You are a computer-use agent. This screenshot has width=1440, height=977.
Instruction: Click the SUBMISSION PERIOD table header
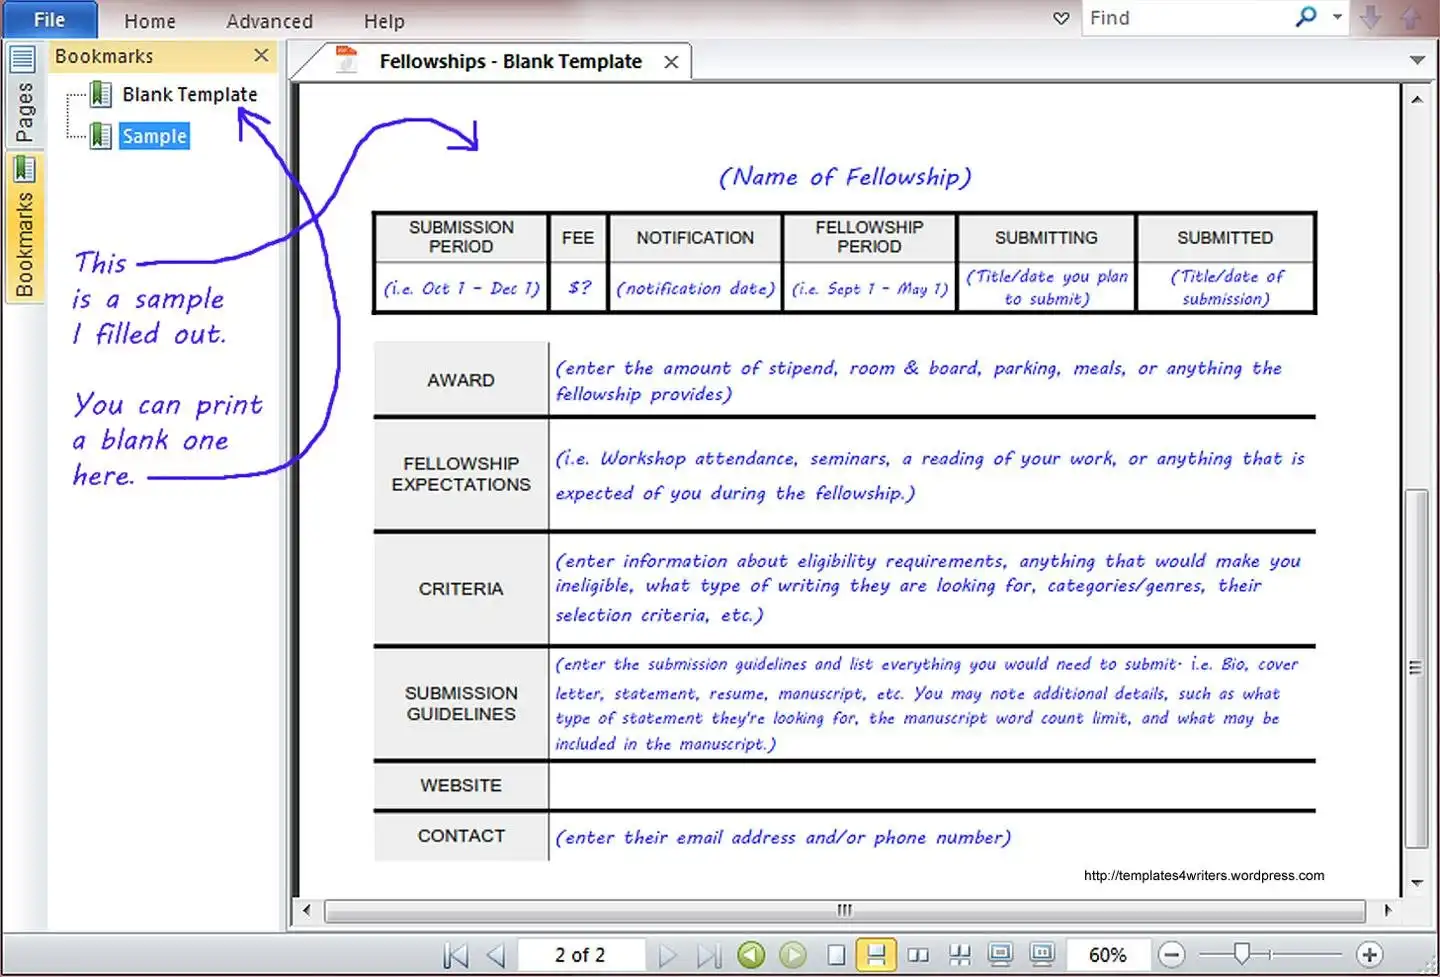pos(461,237)
